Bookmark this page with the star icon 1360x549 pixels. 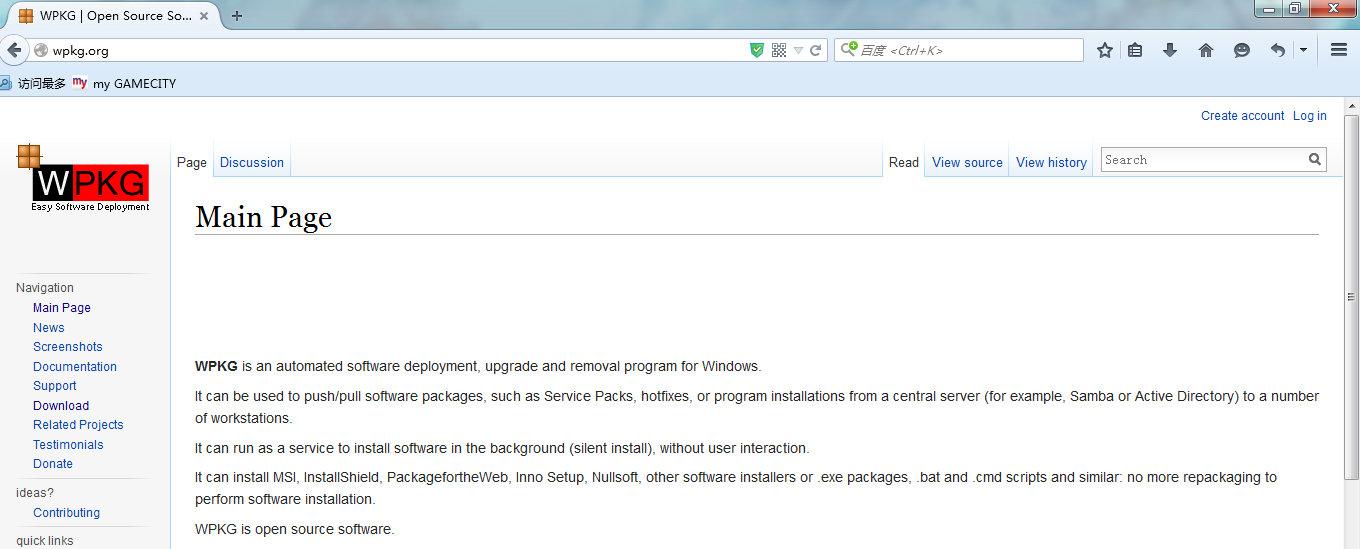[1105, 50]
